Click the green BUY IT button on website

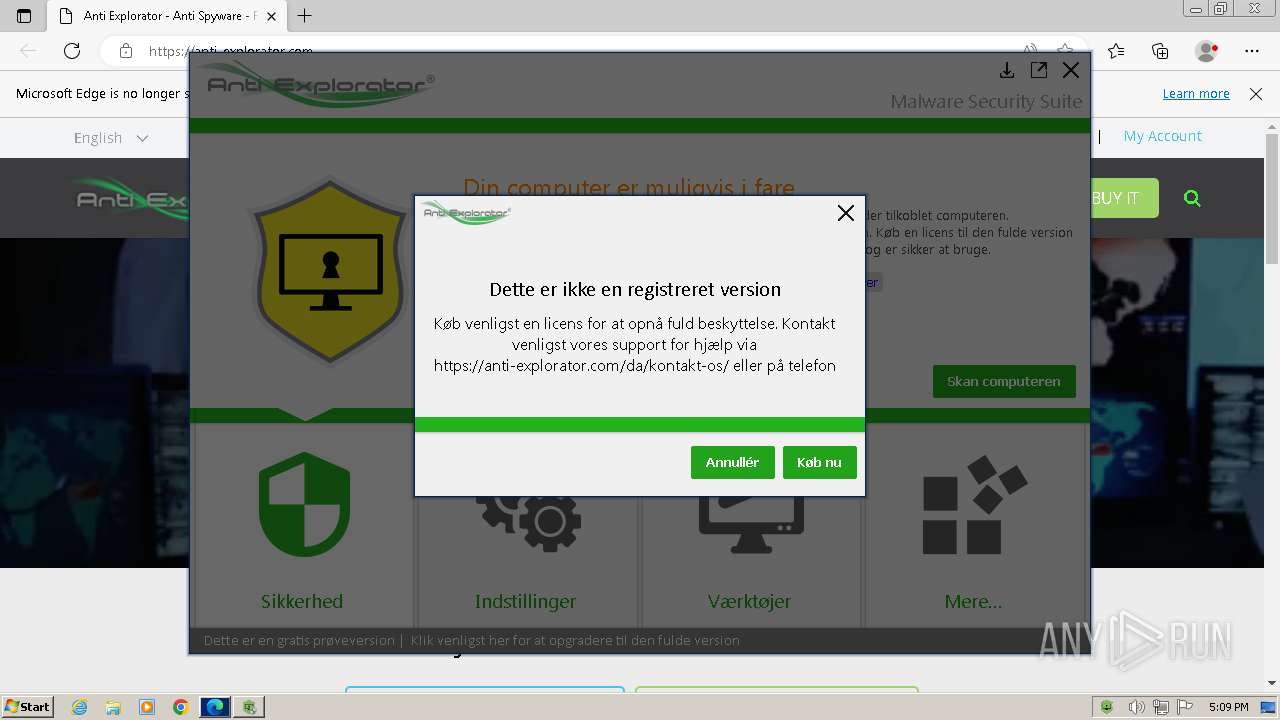point(1124,198)
